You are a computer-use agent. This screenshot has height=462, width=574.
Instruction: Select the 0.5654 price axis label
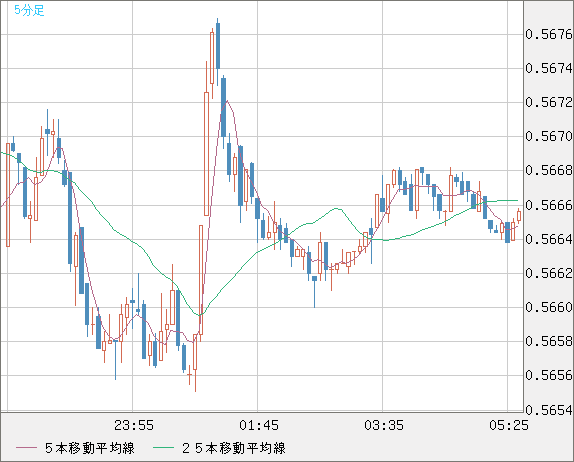549,410
